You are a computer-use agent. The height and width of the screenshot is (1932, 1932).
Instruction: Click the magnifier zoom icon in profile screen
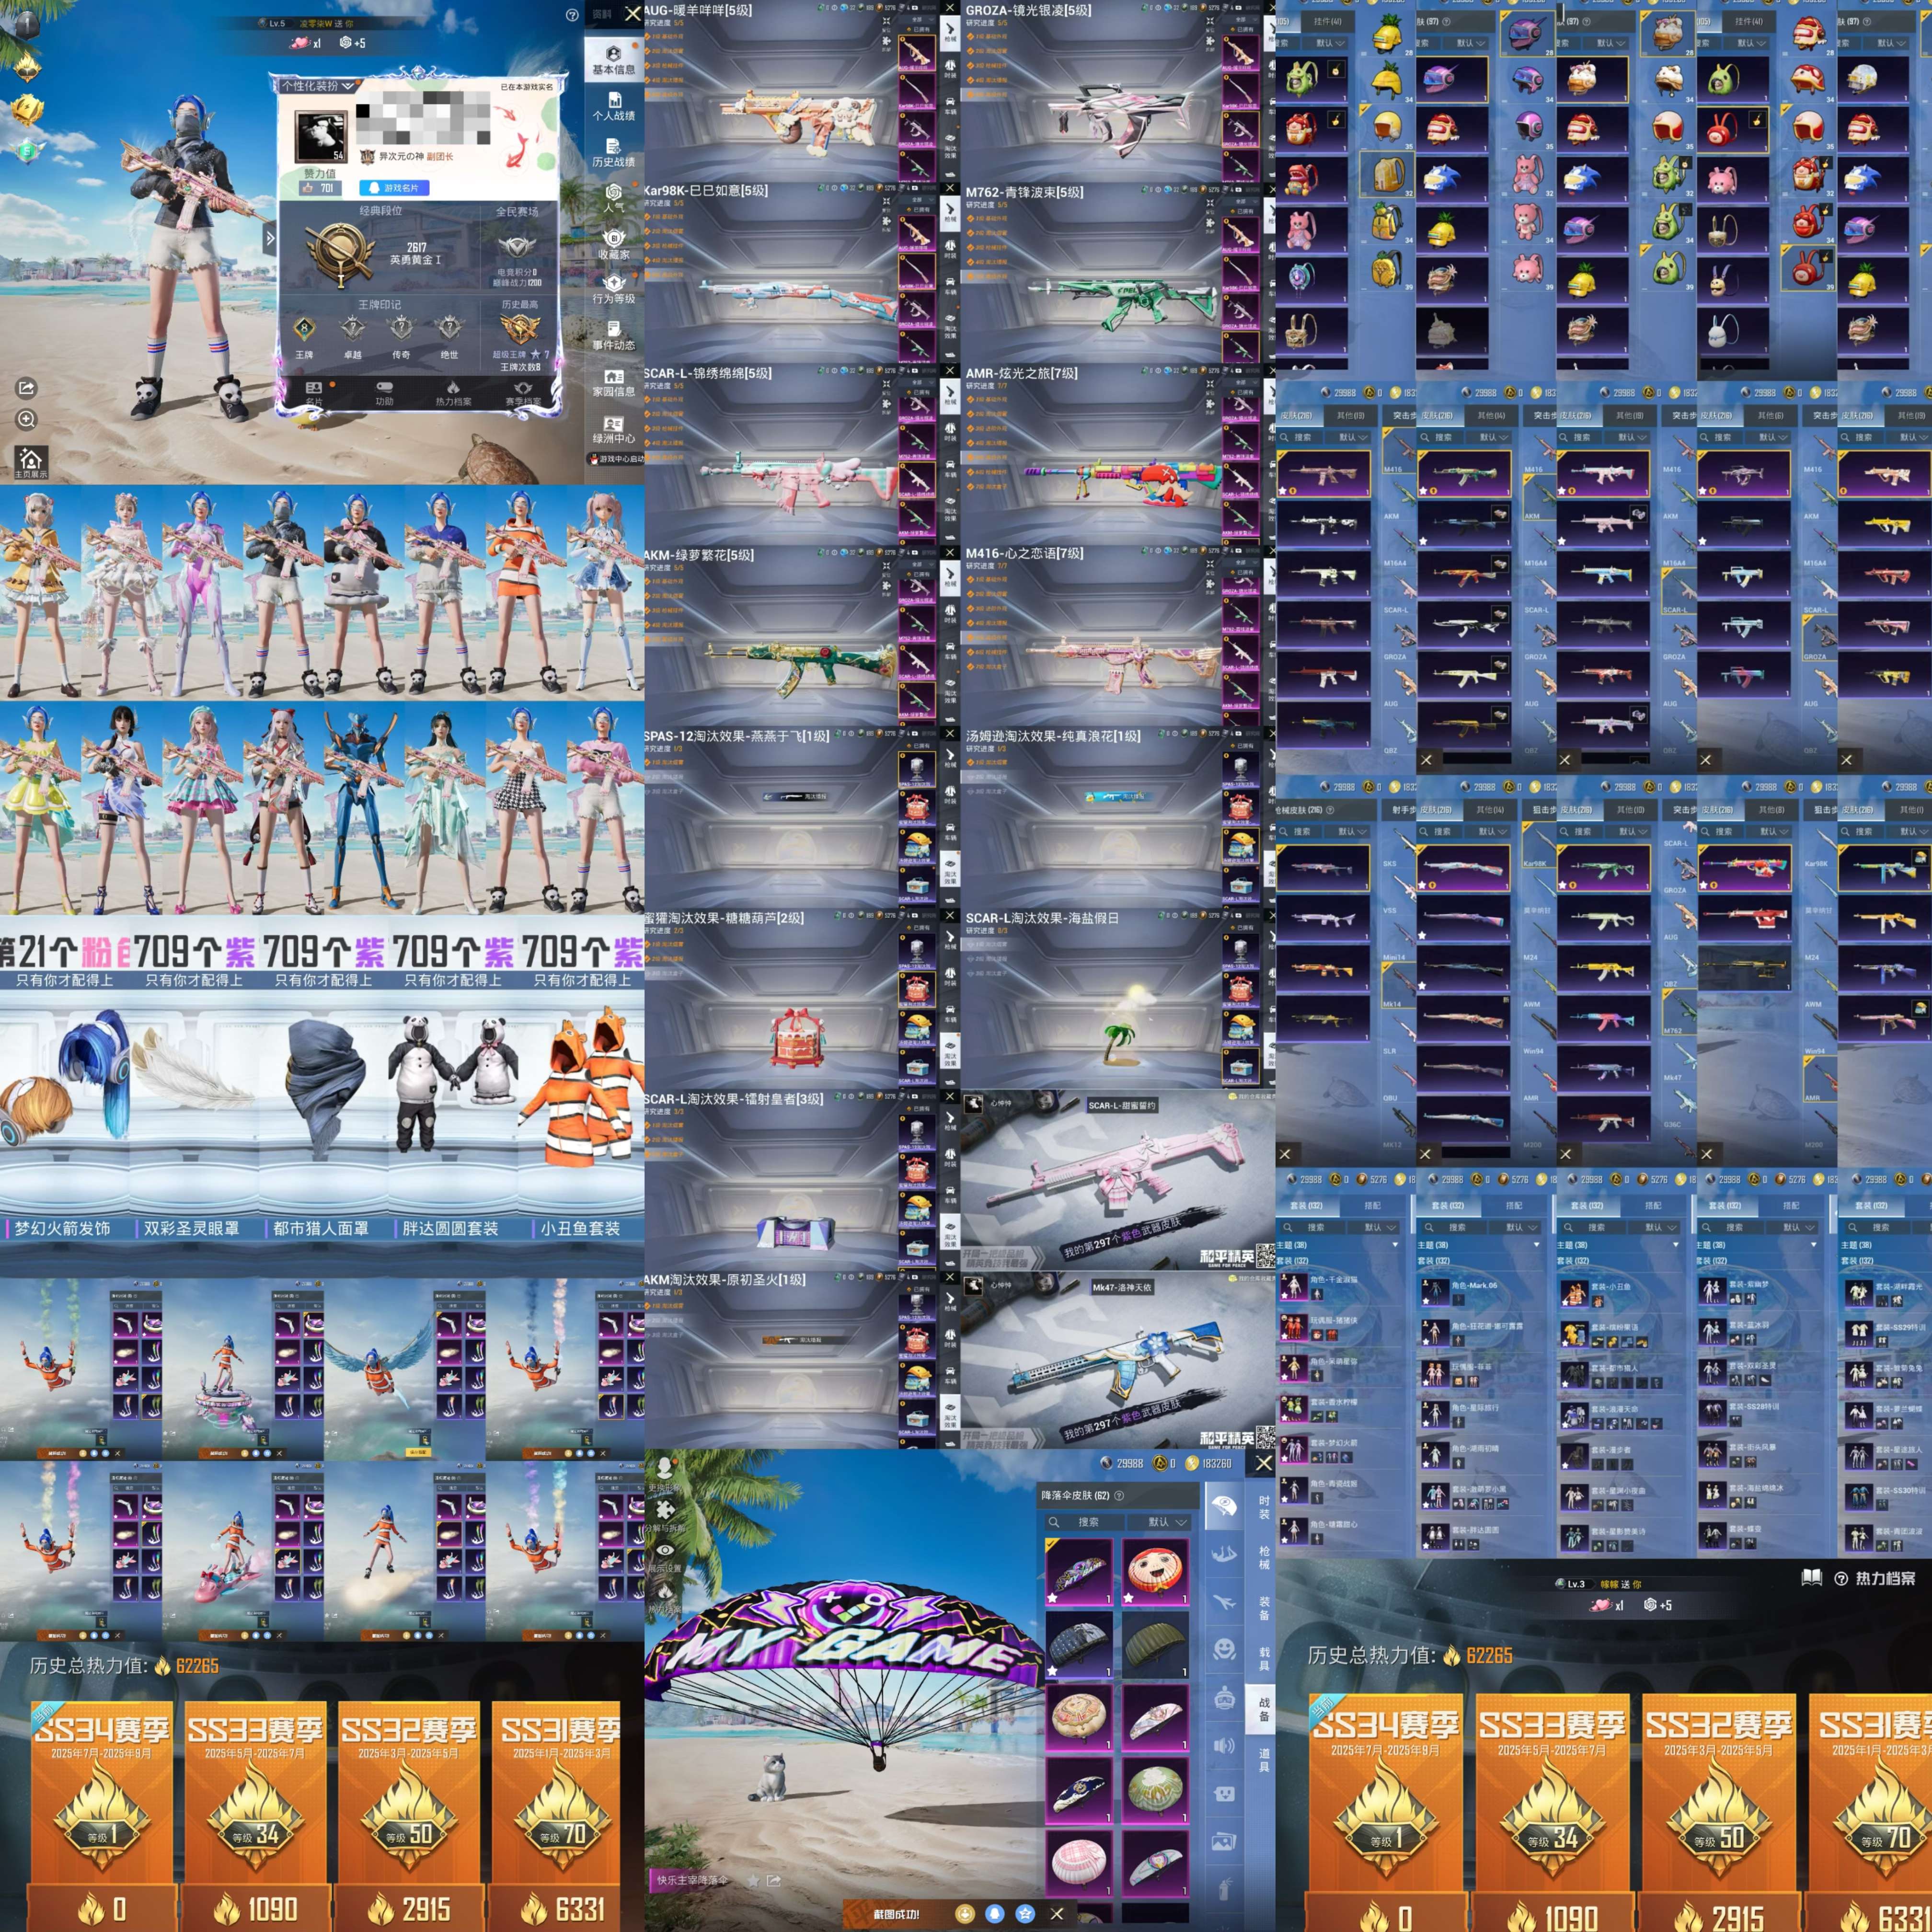[27, 419]
